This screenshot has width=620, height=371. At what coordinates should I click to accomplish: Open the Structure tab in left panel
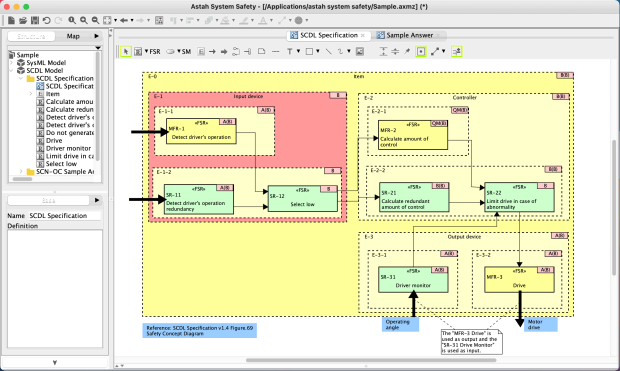pyautogui.click(x=31, y=36)
